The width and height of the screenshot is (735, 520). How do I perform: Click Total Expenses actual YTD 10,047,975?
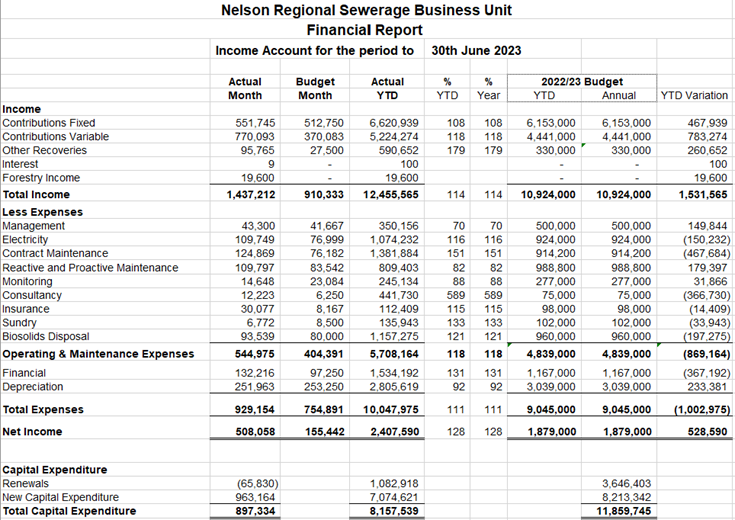(391, 409)
